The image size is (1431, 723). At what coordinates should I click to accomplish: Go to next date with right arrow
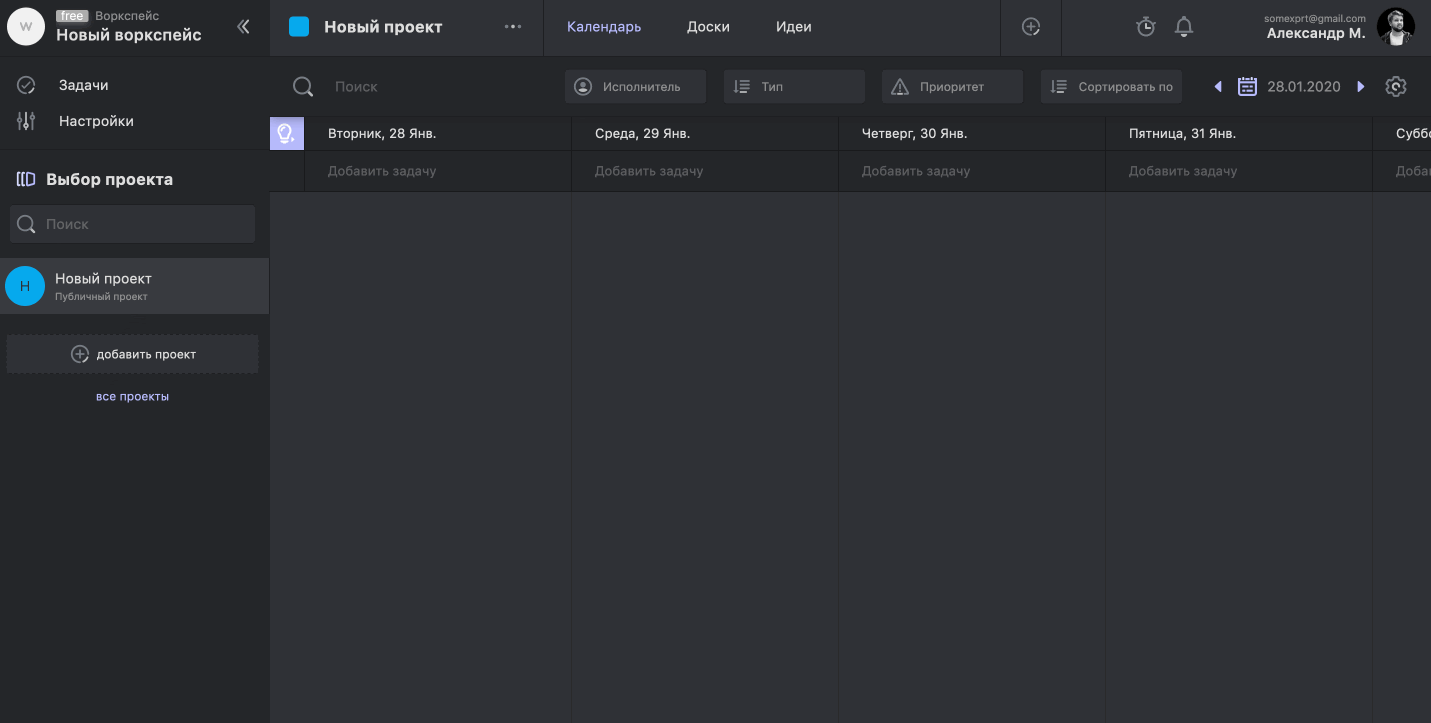[1361, 87]
